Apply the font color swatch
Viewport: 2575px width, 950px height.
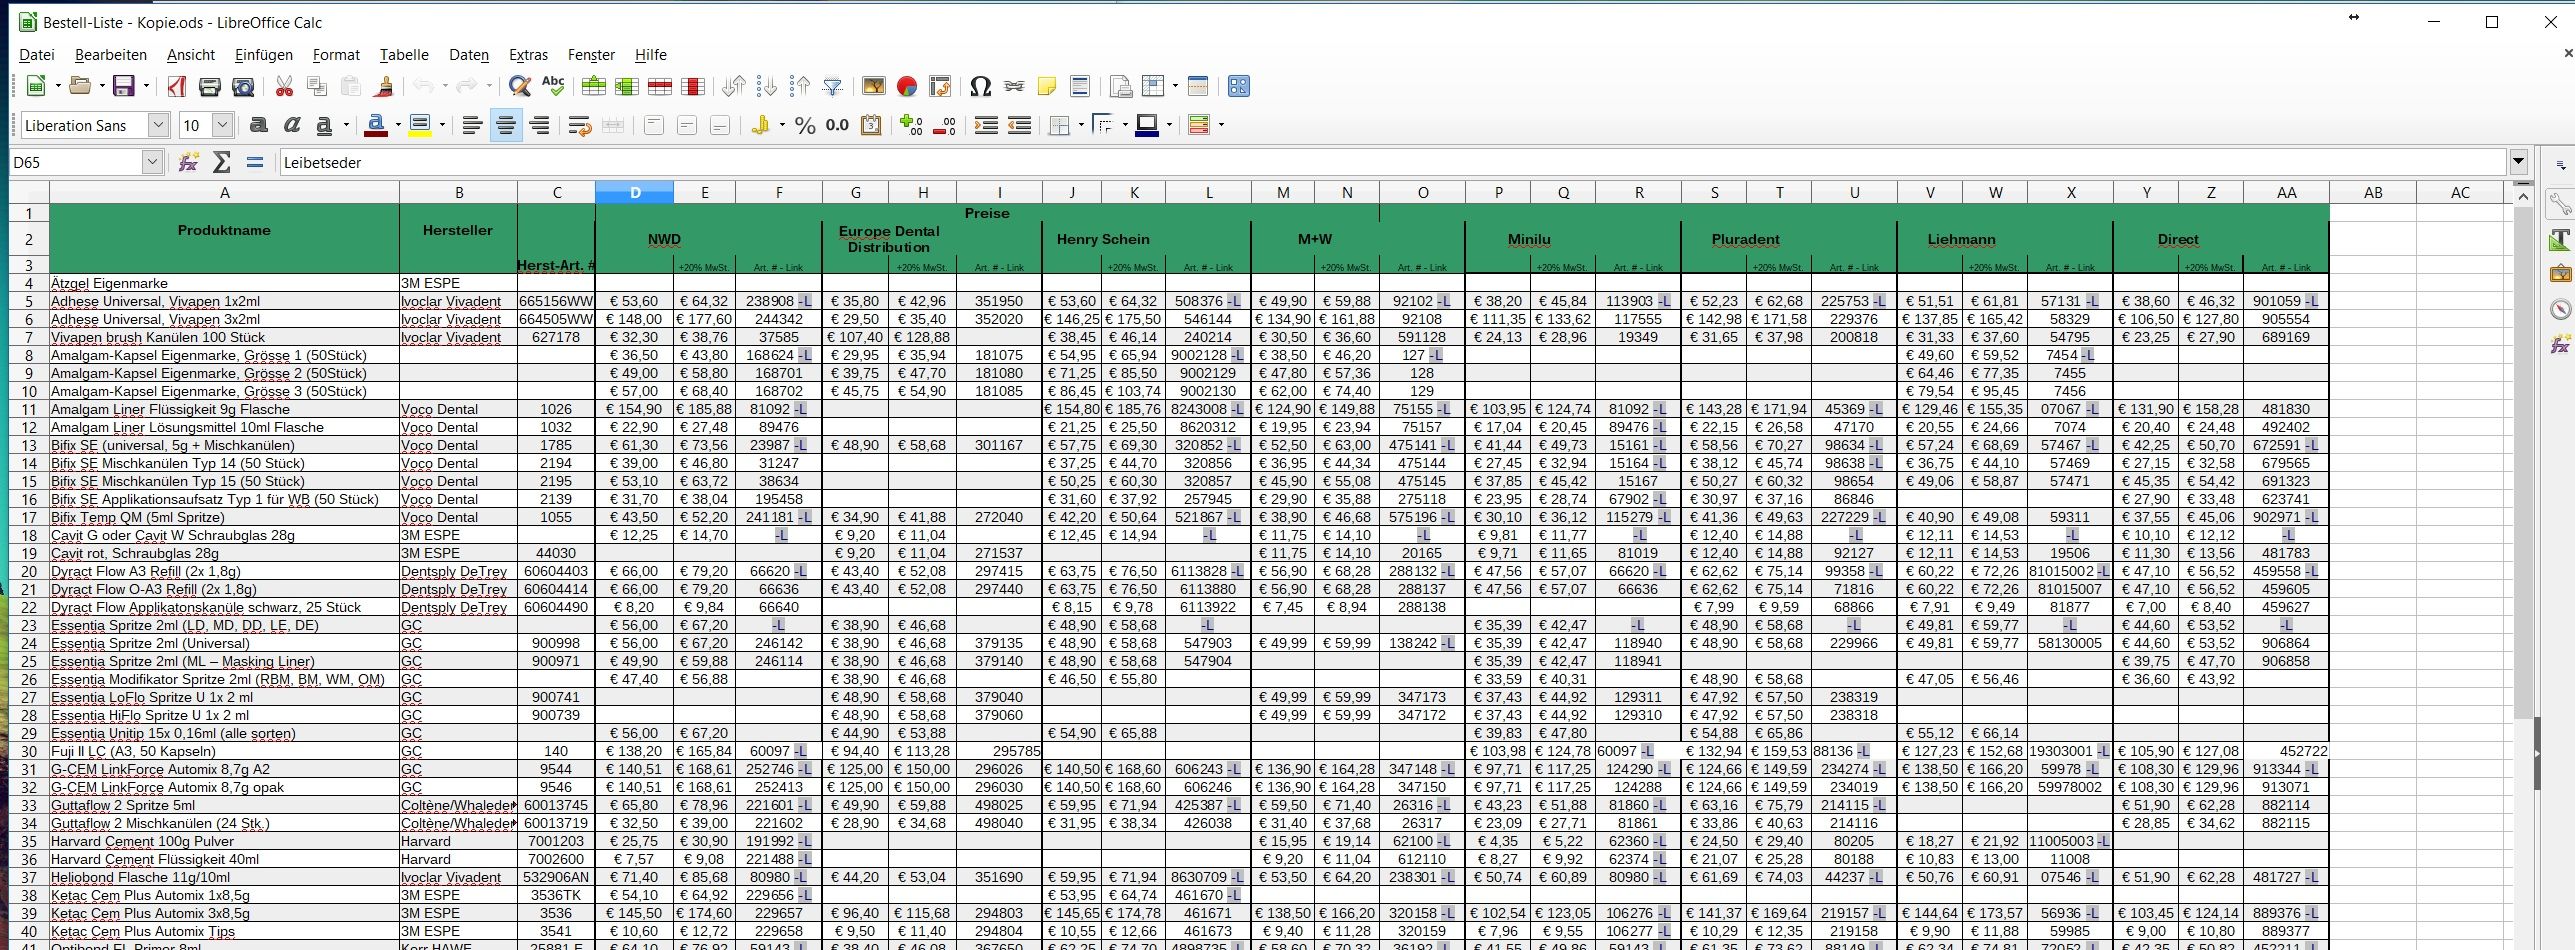coord(376,126)
